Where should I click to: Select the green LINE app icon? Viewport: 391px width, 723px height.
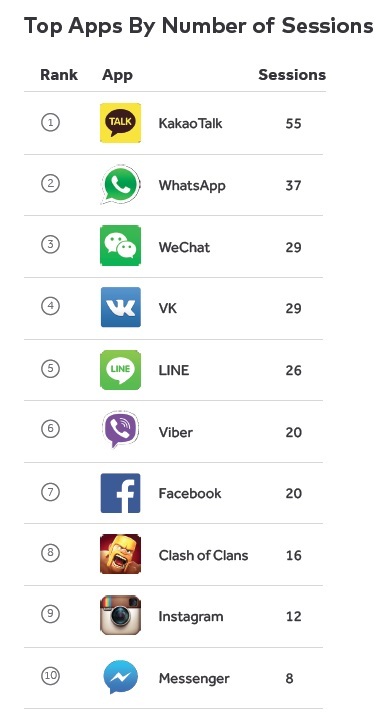(120, 370)
